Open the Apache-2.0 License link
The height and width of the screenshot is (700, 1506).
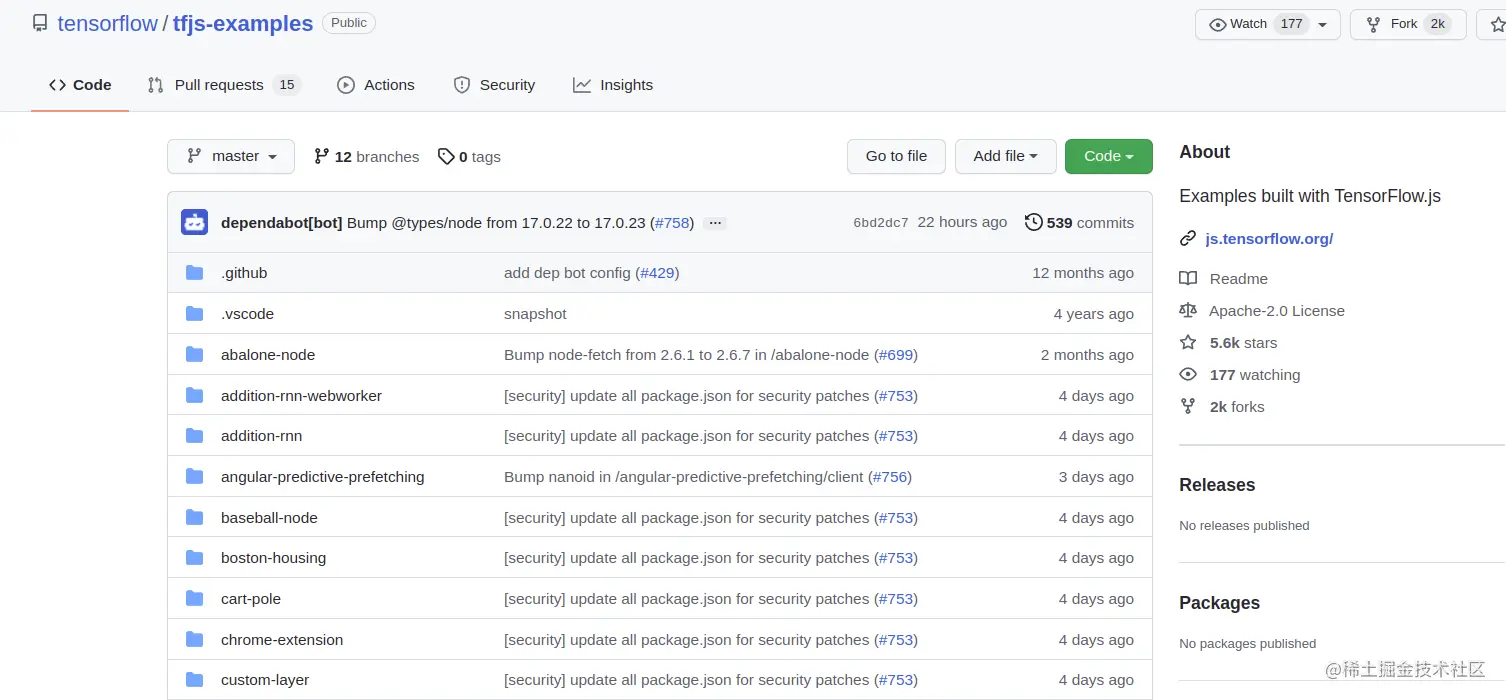[x=1277, y=311]
